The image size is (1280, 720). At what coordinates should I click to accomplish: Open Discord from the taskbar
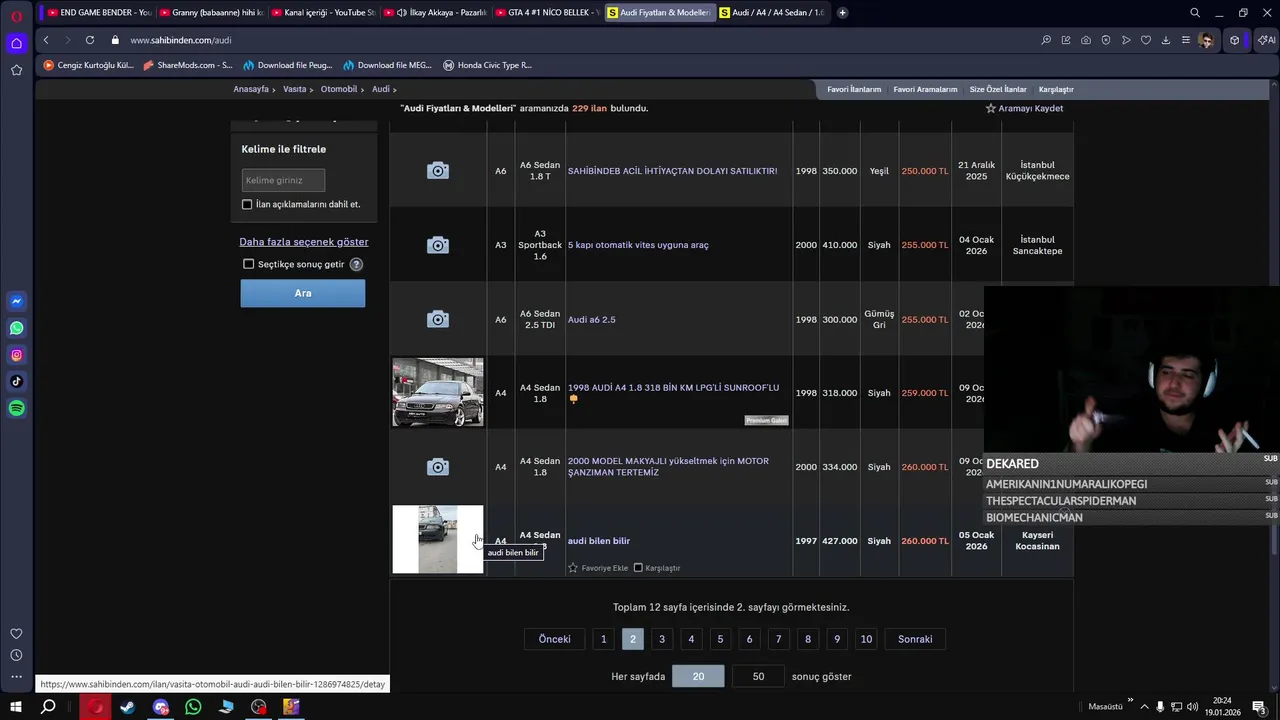point(161,707)
